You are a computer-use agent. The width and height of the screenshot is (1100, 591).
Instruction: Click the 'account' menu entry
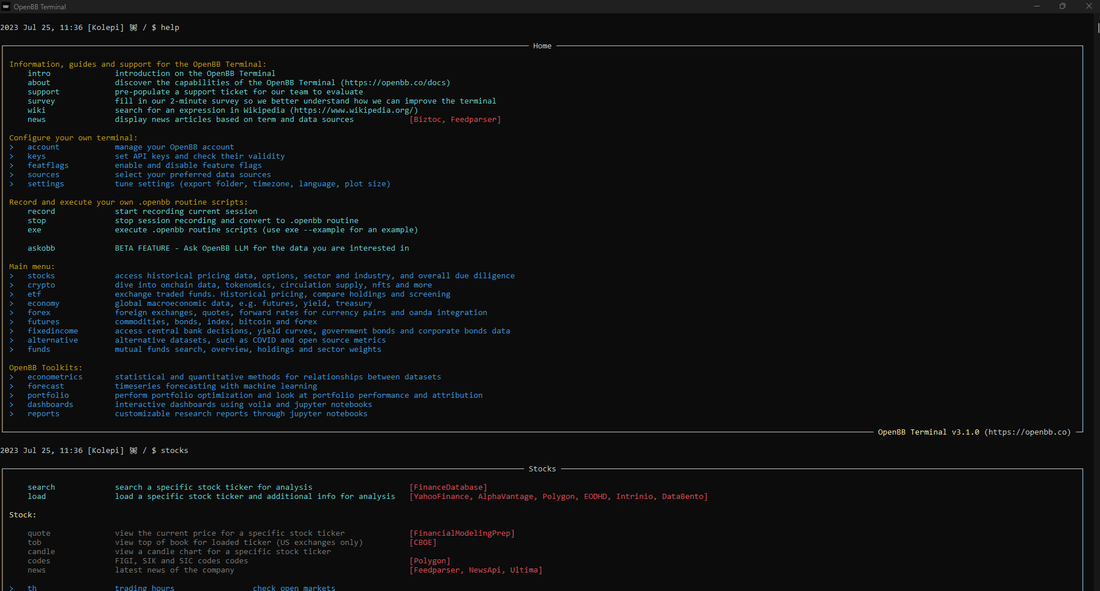43,147
